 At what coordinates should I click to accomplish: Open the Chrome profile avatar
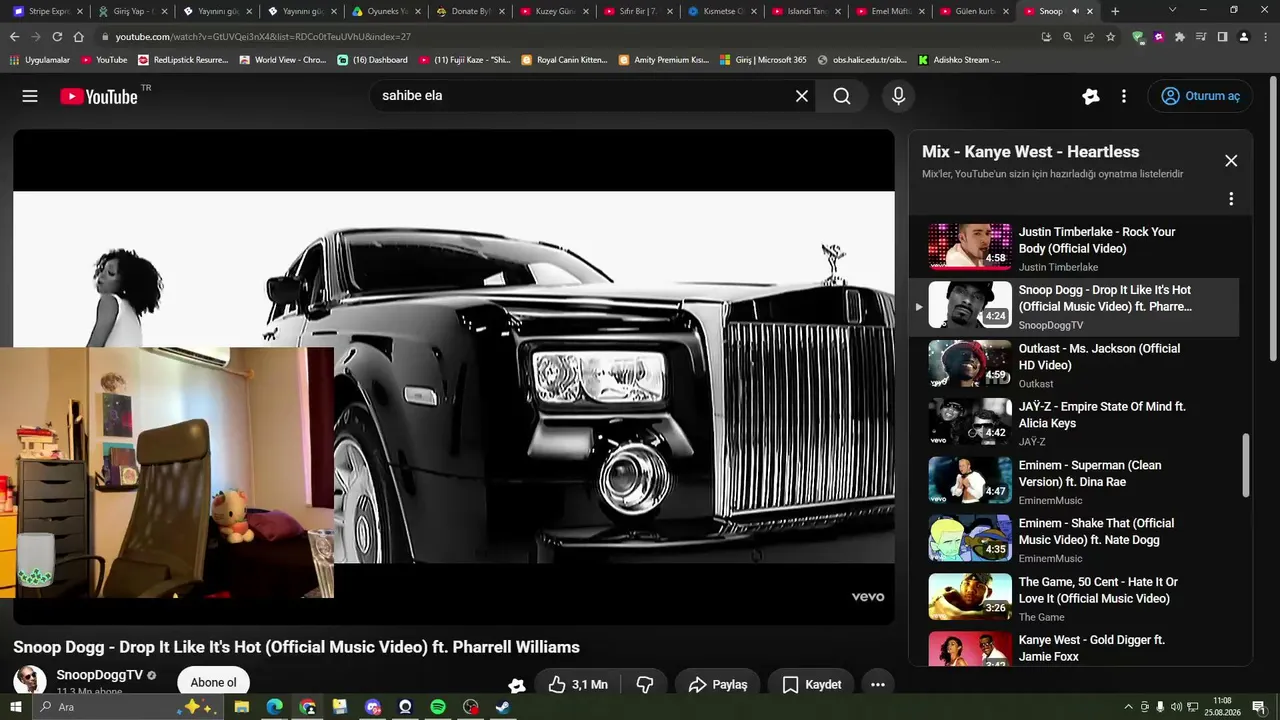click(1243, 37)
